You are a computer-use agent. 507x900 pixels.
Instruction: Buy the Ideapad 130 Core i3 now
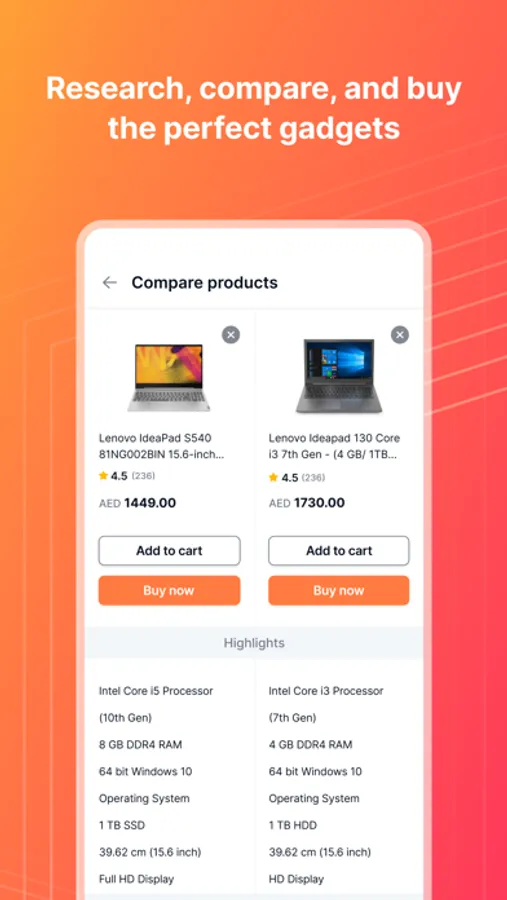coord(339,591)
